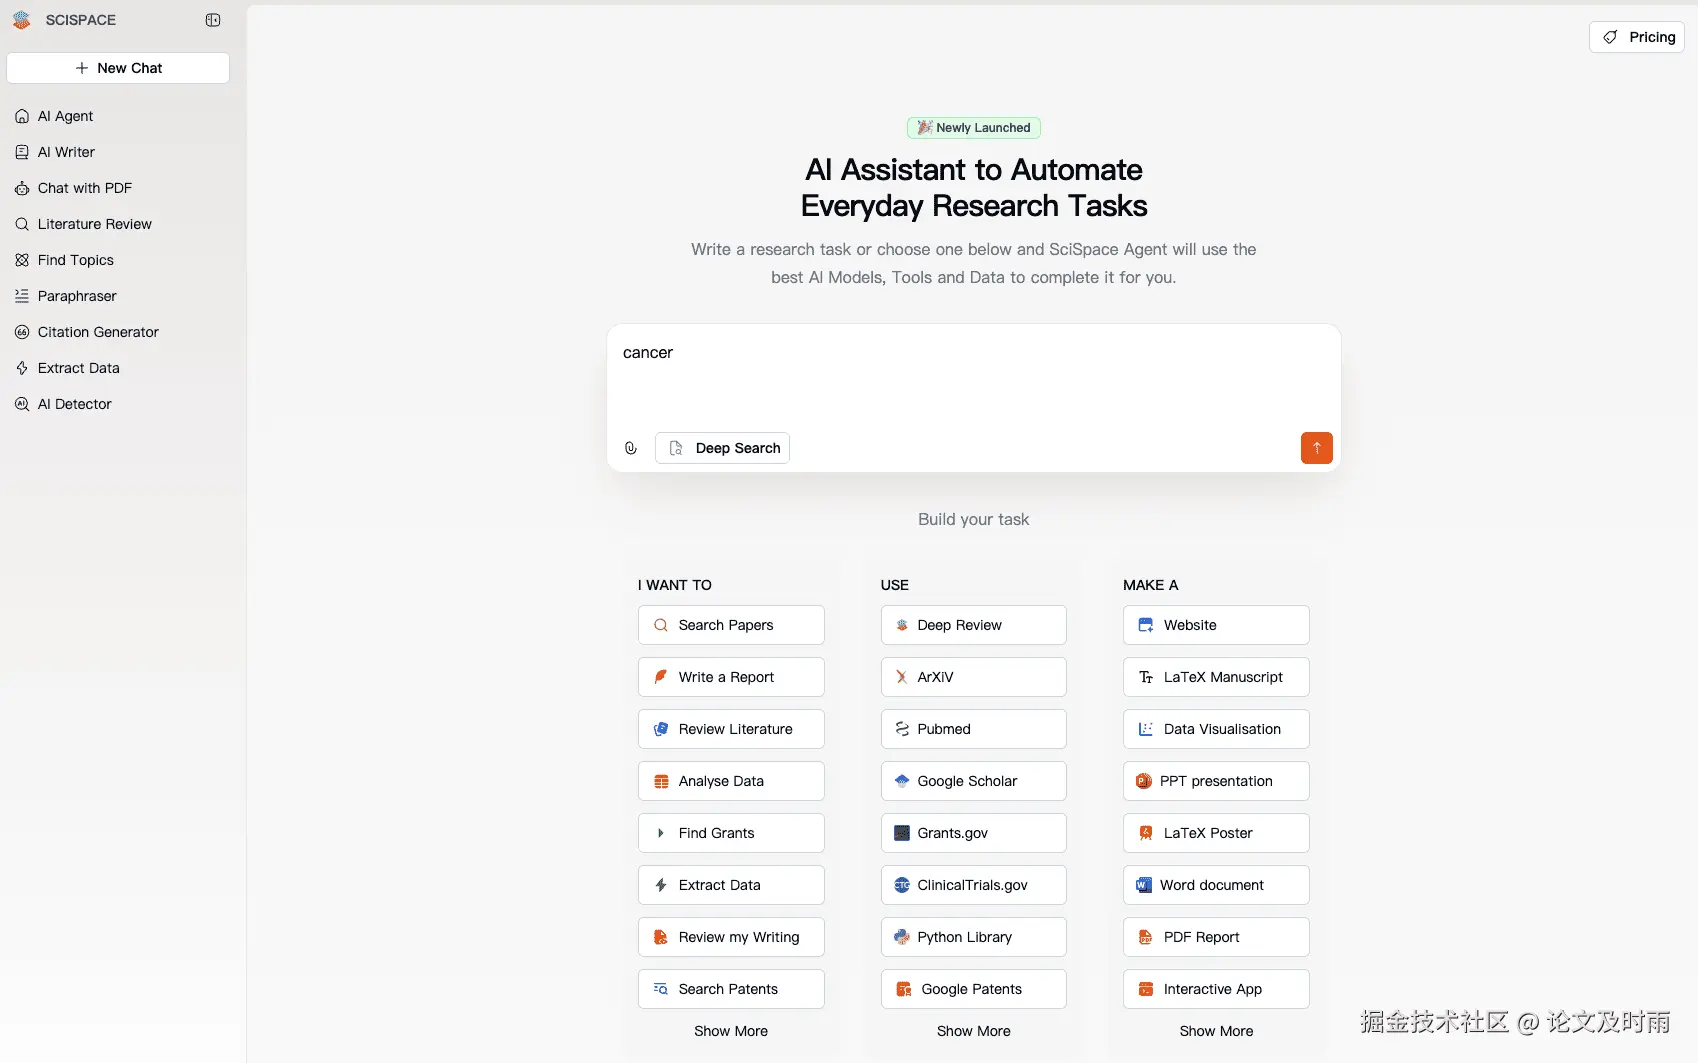Image resolution: width=1698 pixels, height=1063 pixels.
Task: Choose PPT presentation output
Action: 1216,781
